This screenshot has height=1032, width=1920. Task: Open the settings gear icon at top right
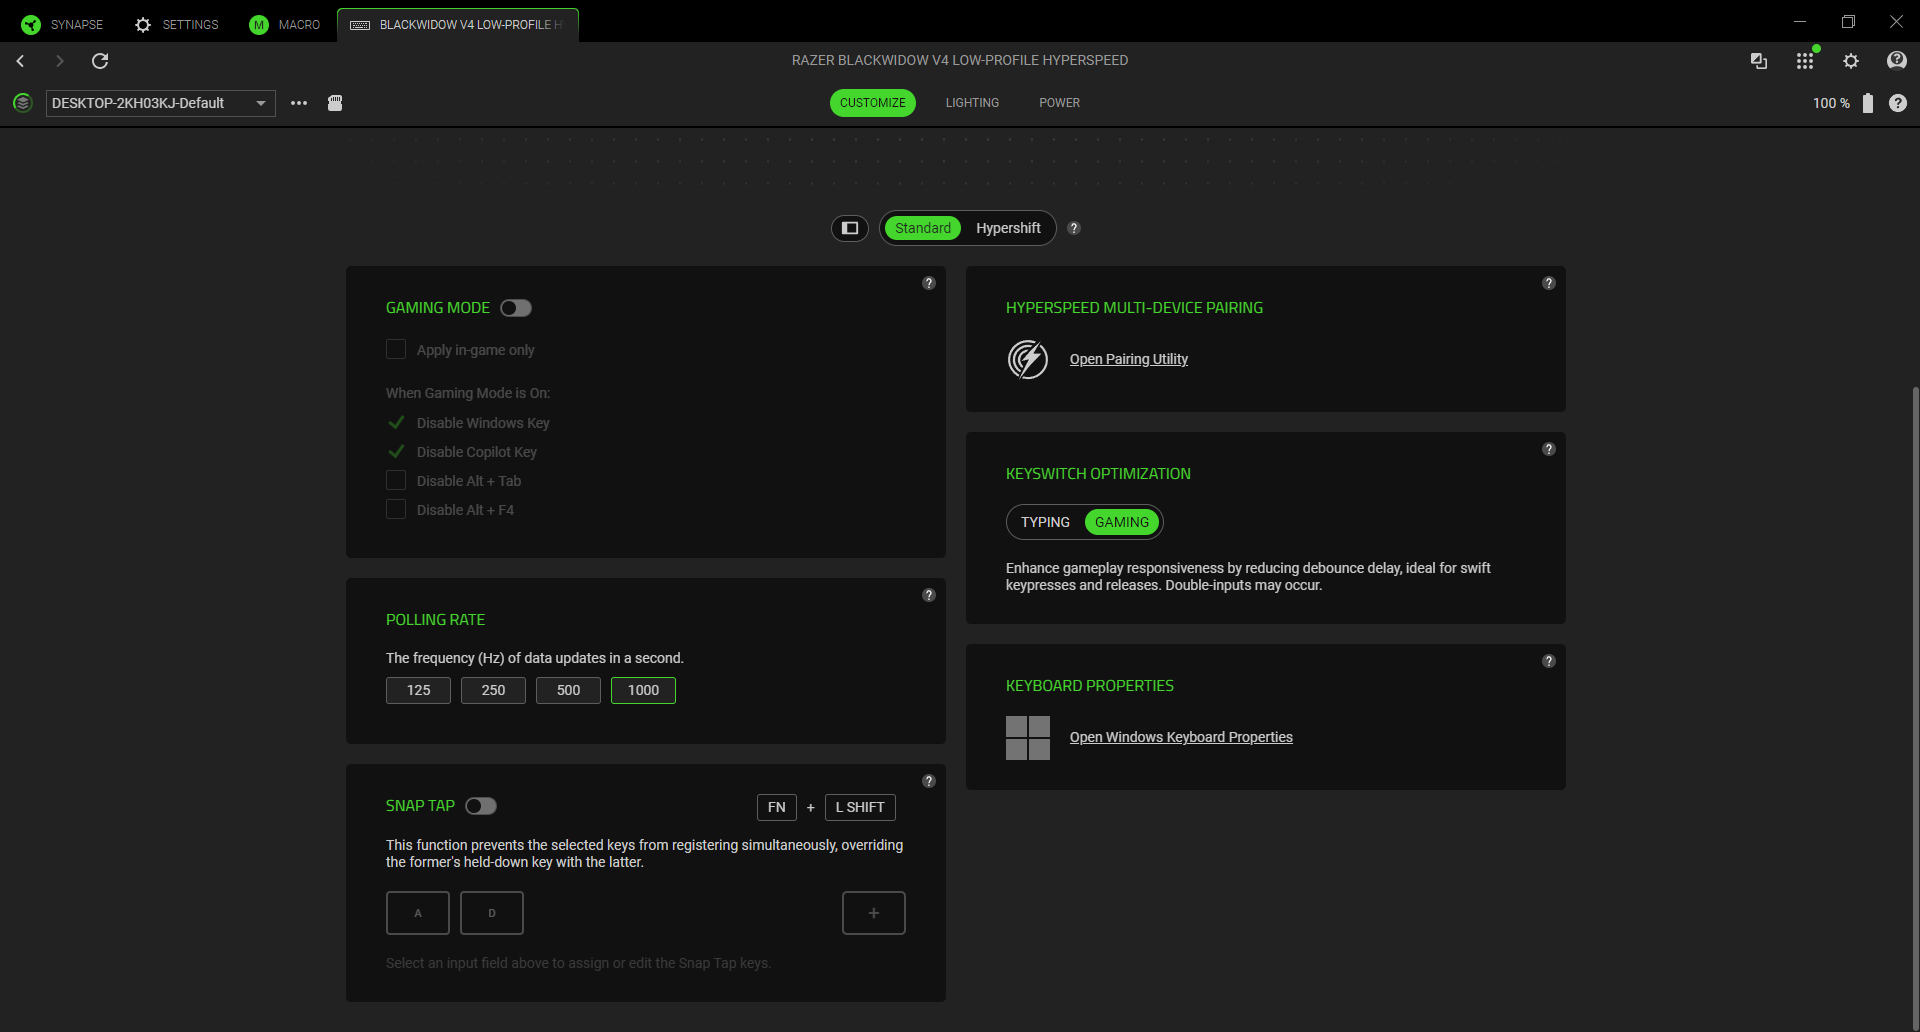coord(1851,61)
